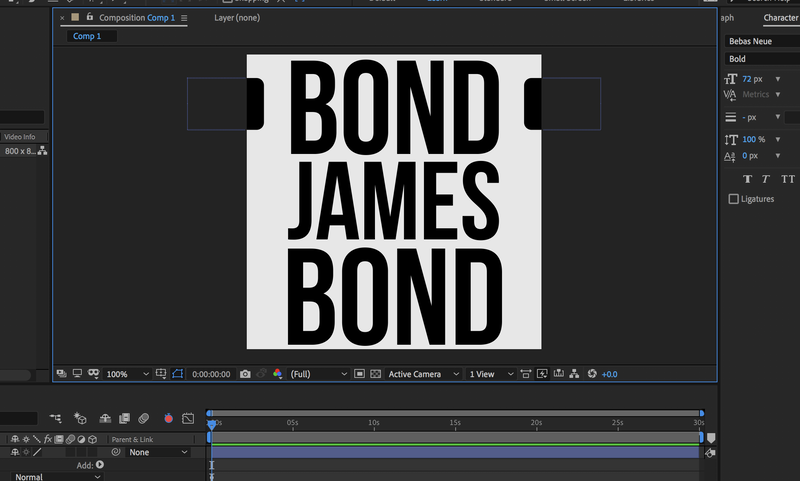Open the 1 View layout dropdown
The image size is (800, 481).
491,374
